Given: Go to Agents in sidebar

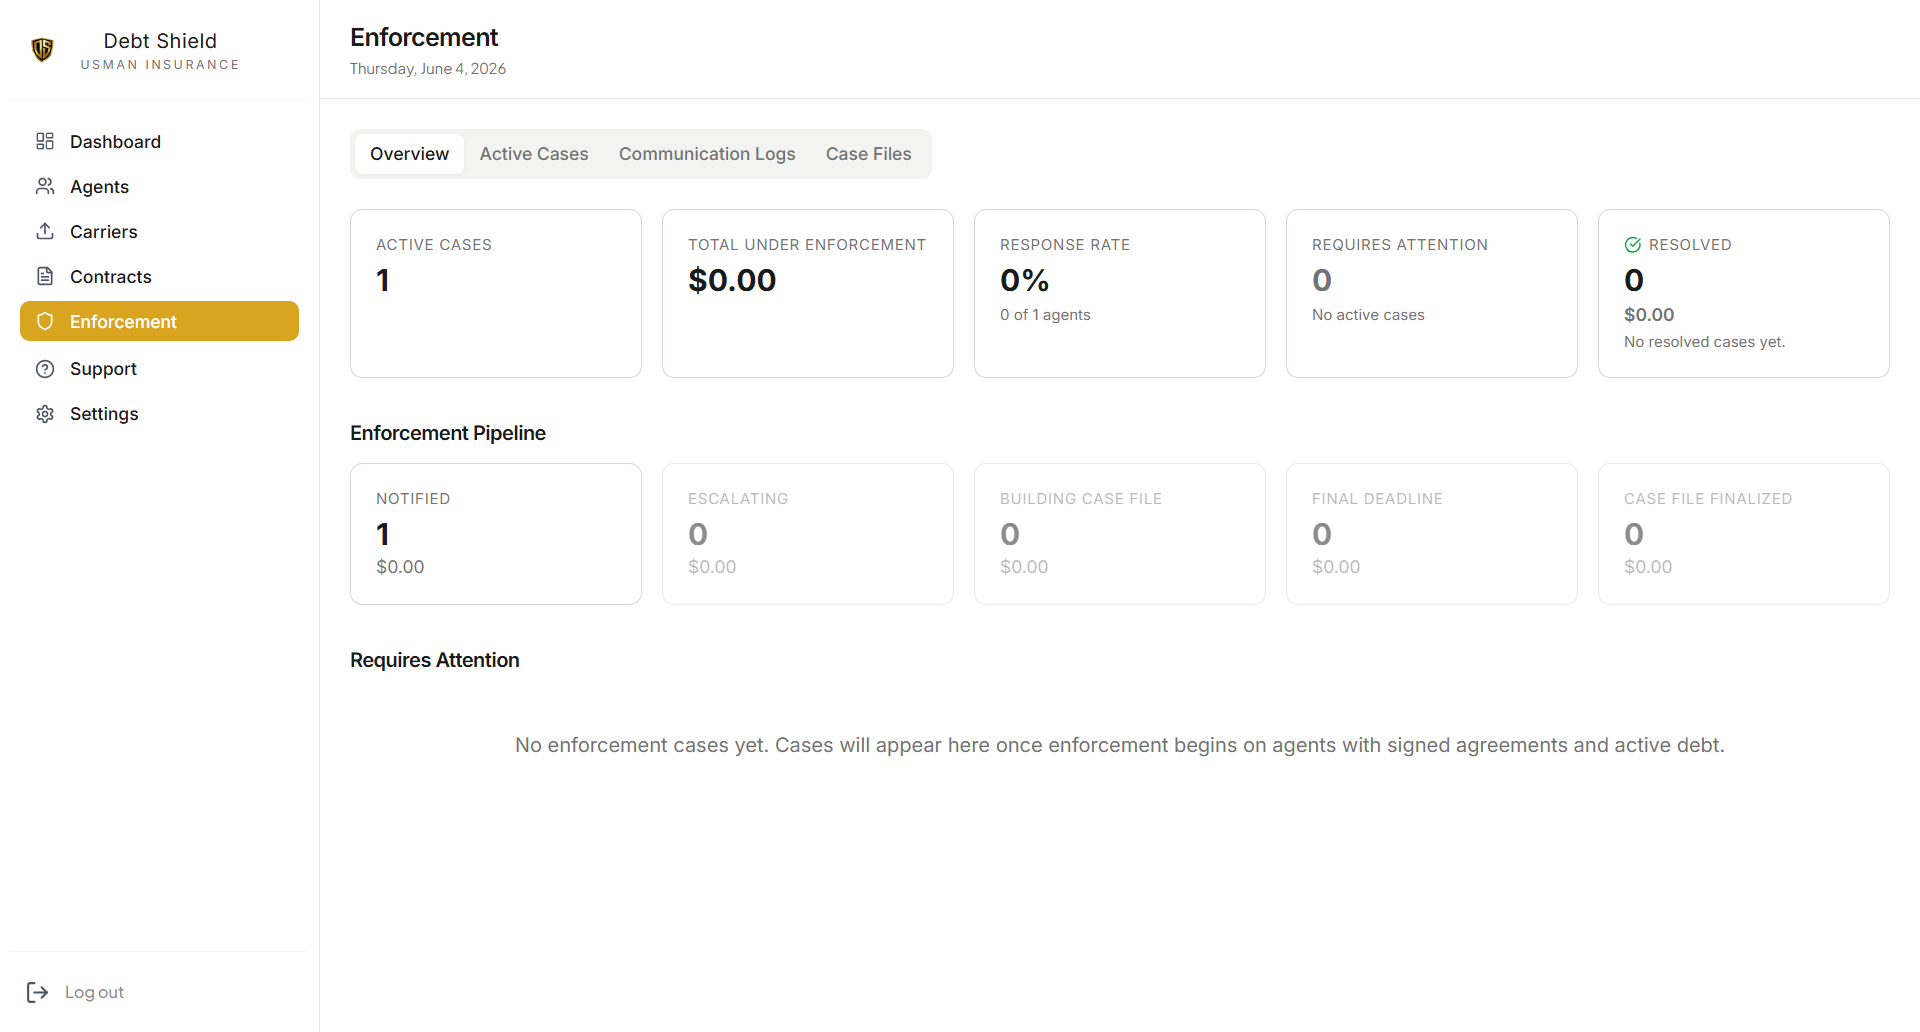Looking at the screenshot, I should click(x=159, y=186).
